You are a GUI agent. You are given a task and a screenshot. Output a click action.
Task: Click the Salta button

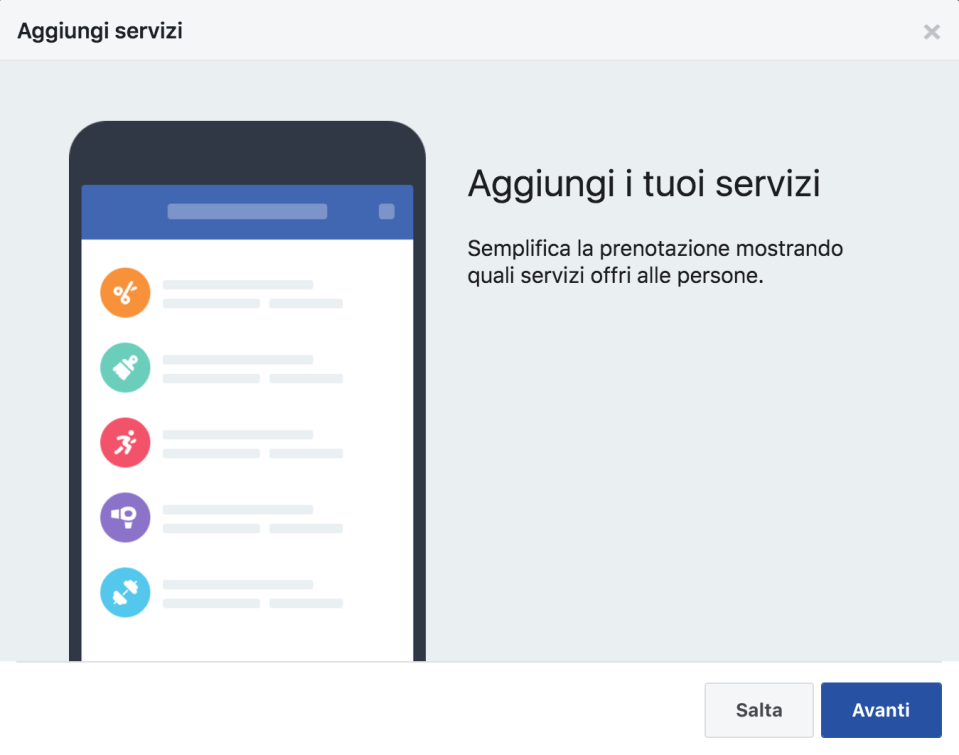(758, 709)
